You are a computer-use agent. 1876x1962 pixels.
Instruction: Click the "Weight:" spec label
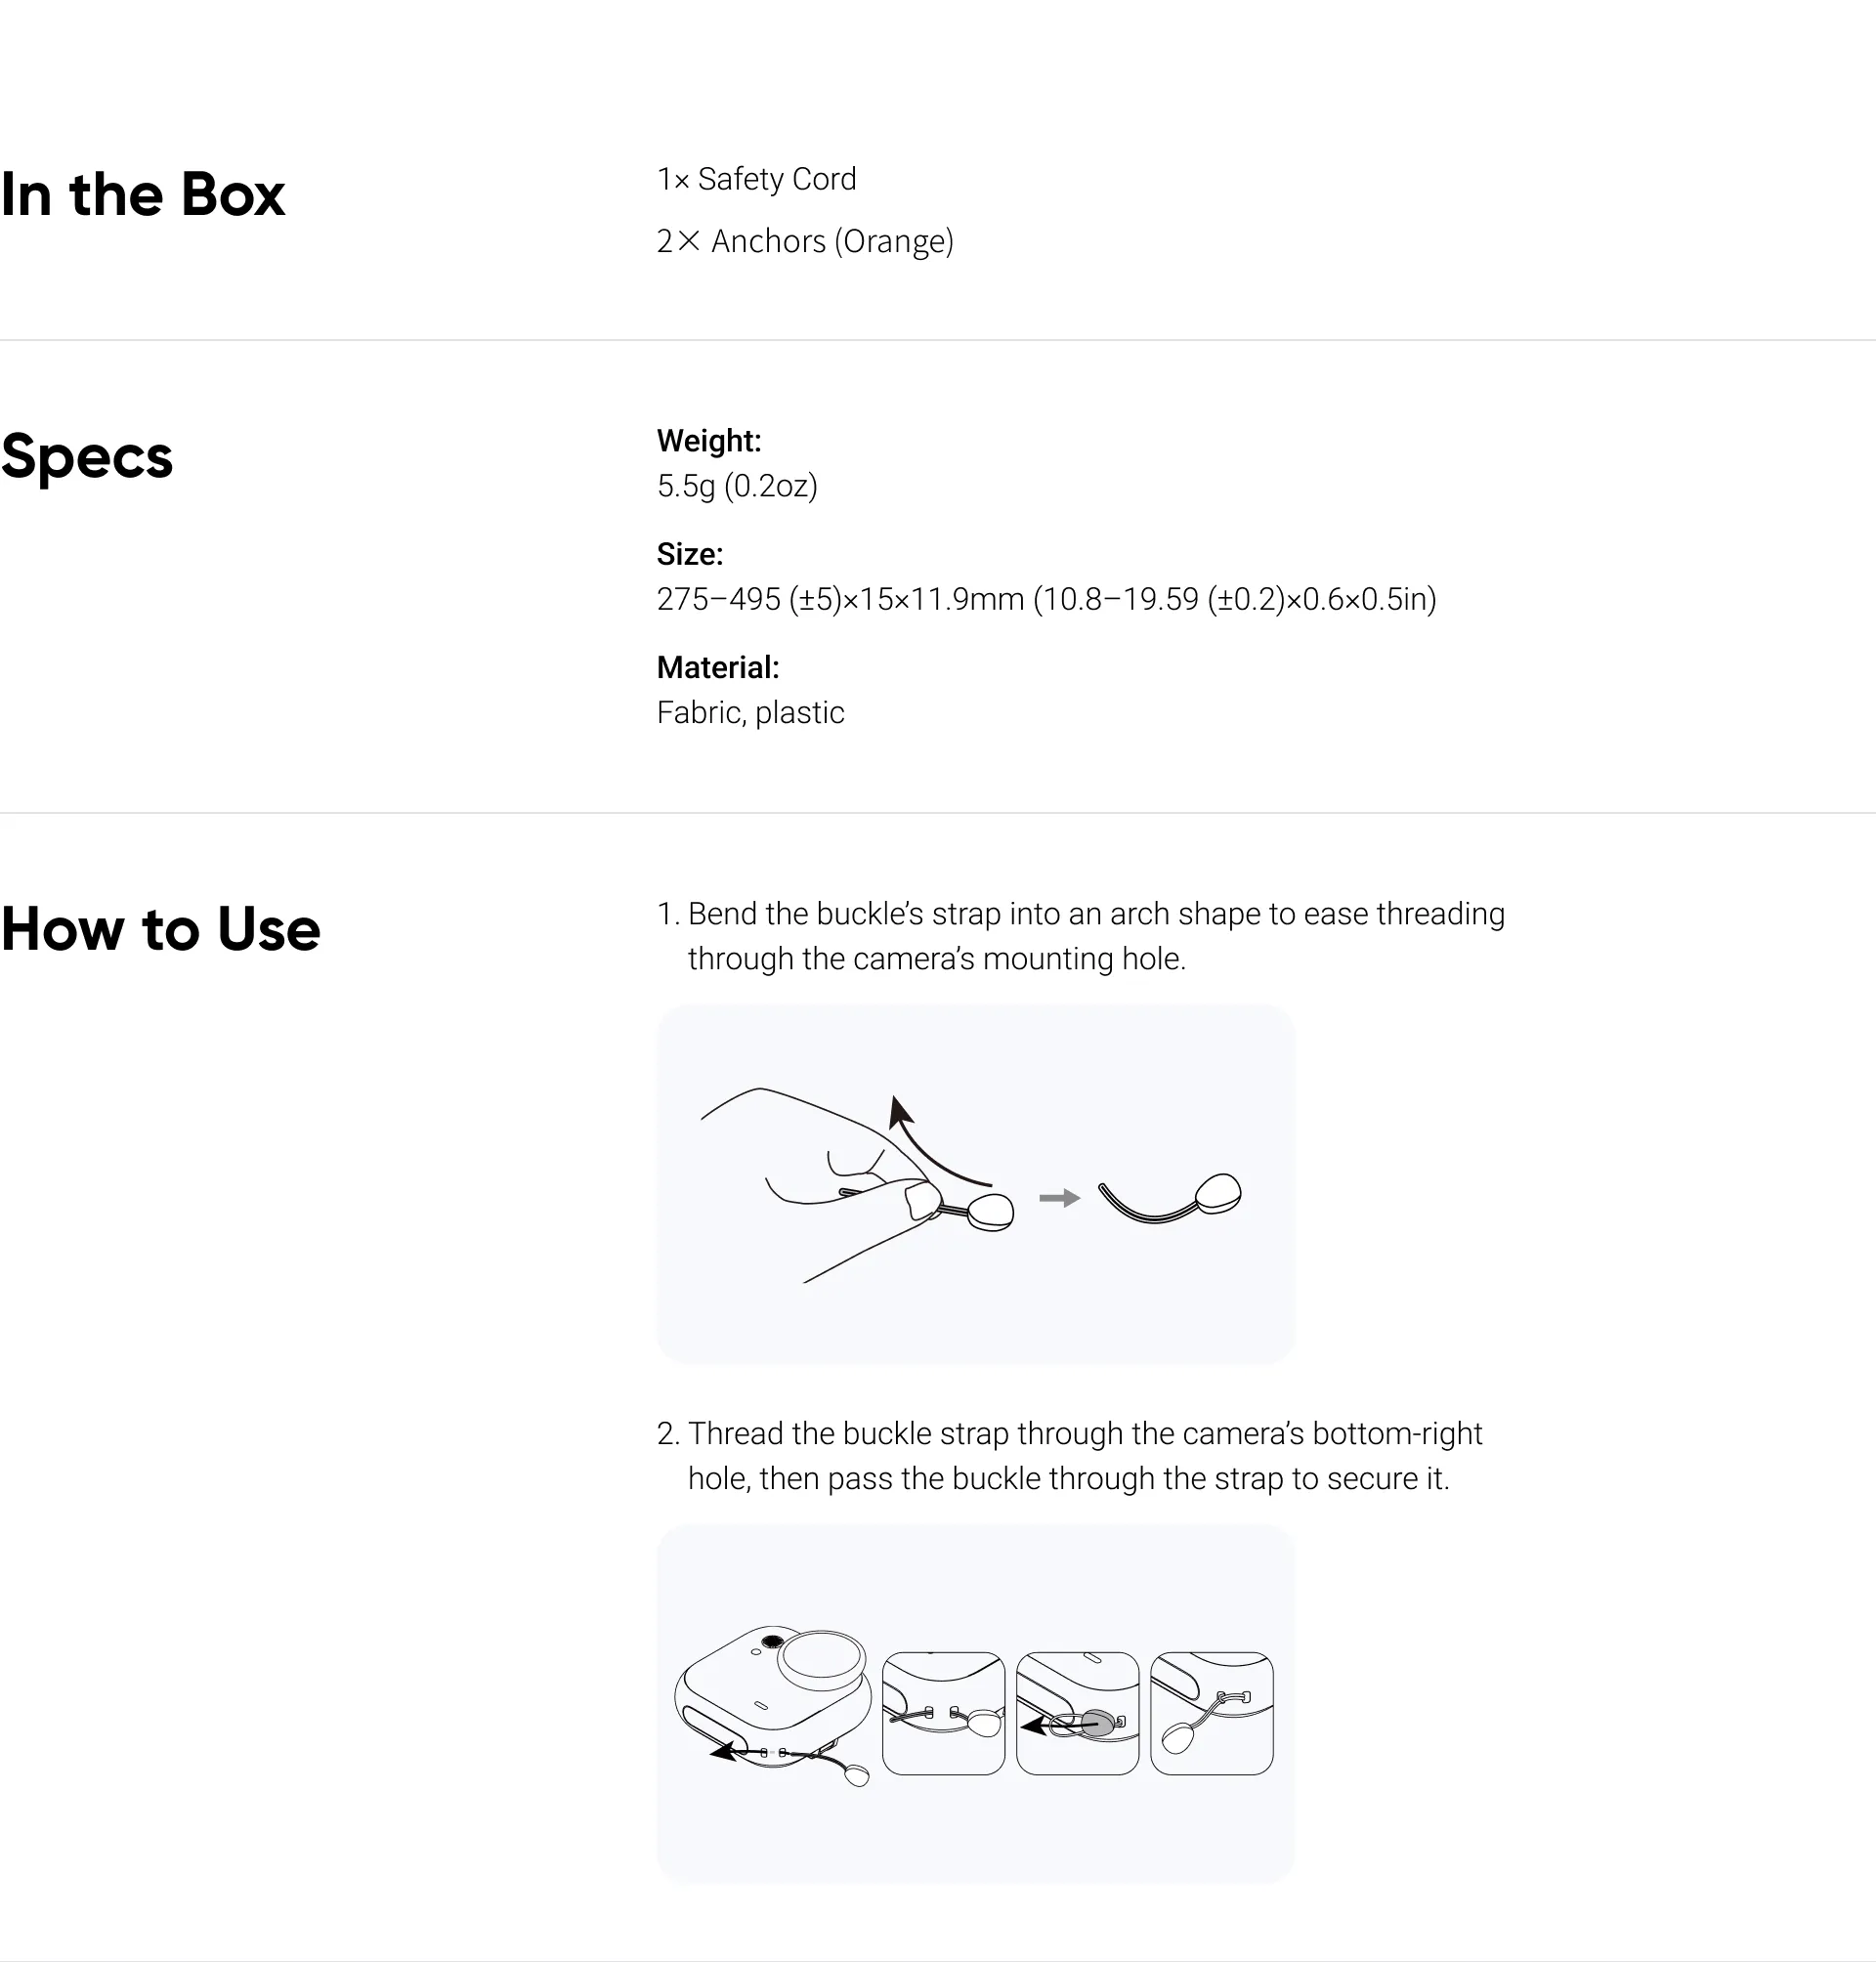tap(709, 440)
